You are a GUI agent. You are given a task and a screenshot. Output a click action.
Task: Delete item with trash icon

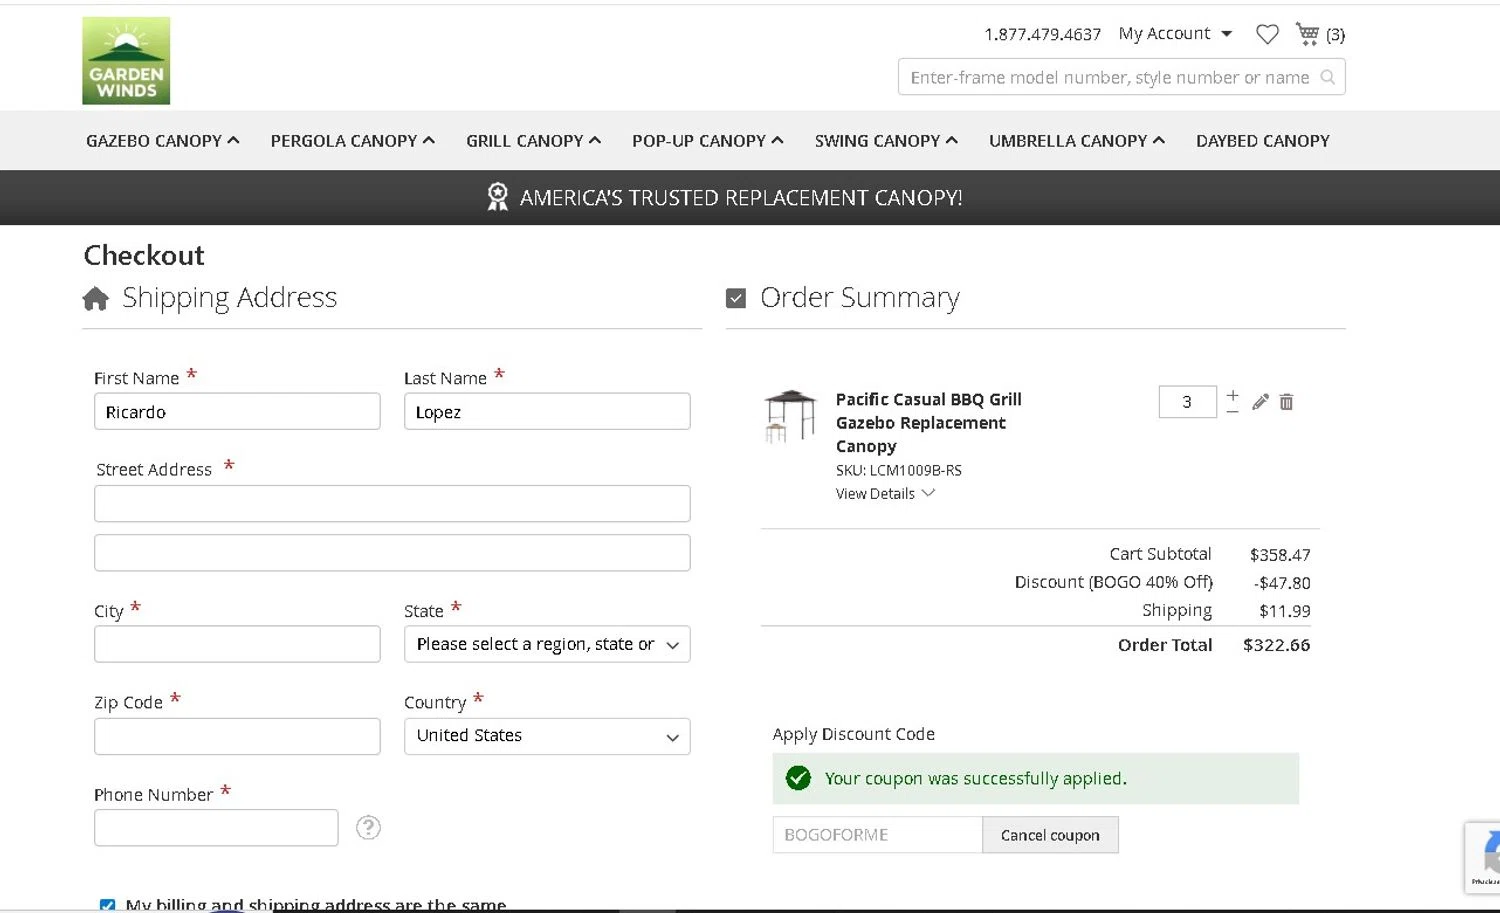coord(1287,402)
